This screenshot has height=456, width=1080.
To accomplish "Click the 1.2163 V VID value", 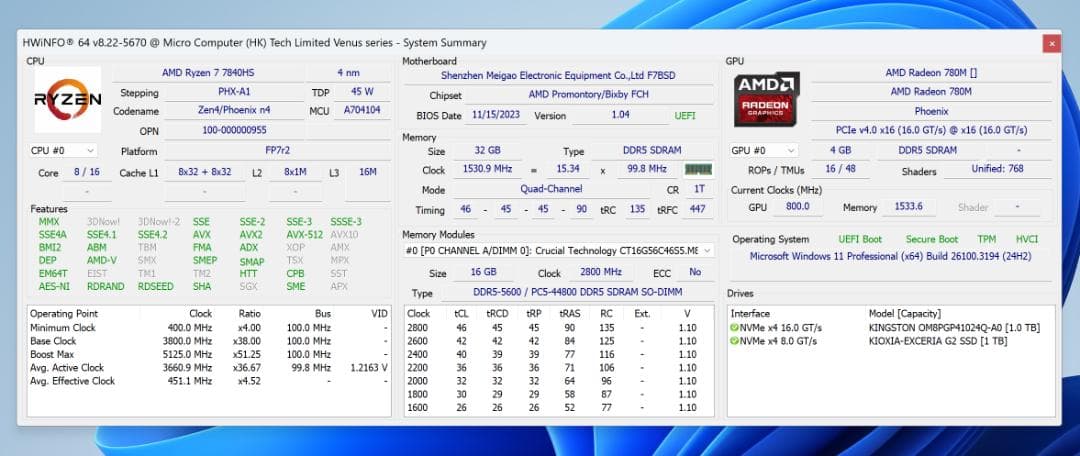I will pos(369,368).
